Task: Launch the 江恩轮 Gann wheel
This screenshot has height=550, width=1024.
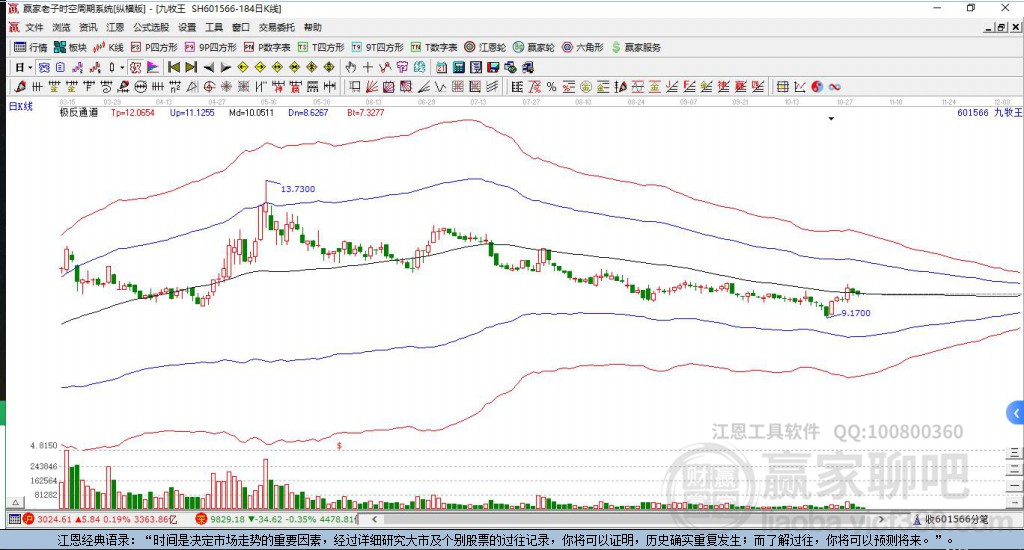Action: coord(485,47)
